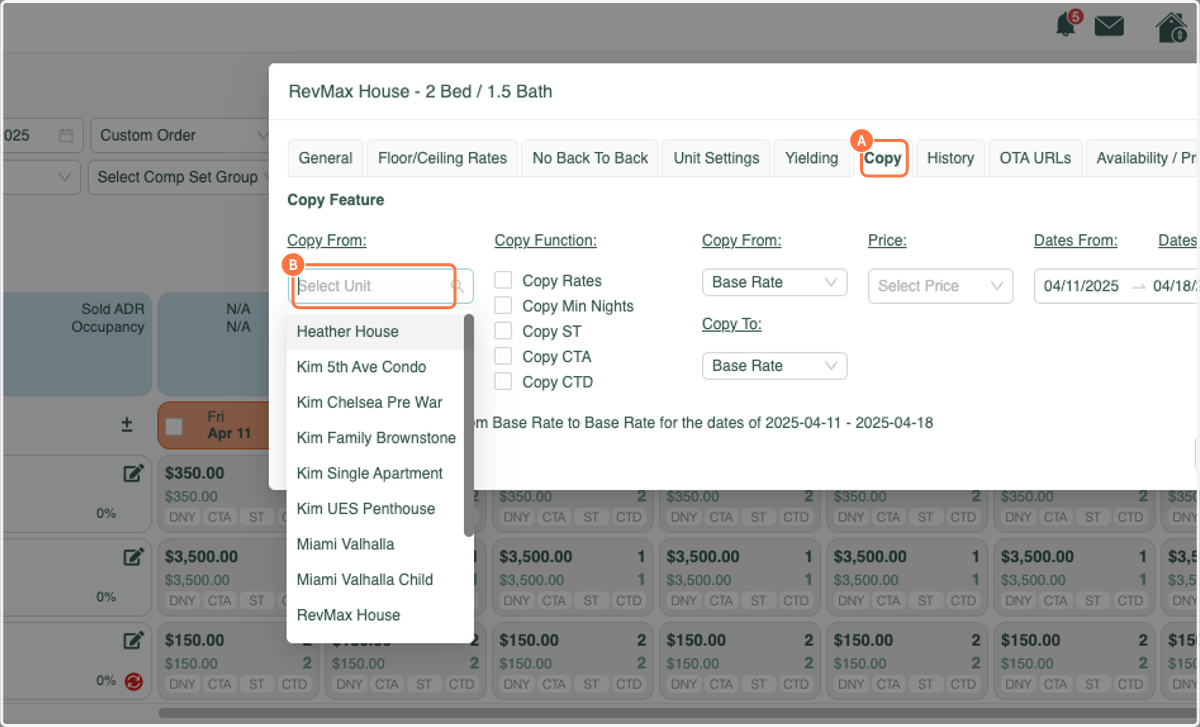
Task: Open the No Back To Back tab
Action: (x=590, y=158)
